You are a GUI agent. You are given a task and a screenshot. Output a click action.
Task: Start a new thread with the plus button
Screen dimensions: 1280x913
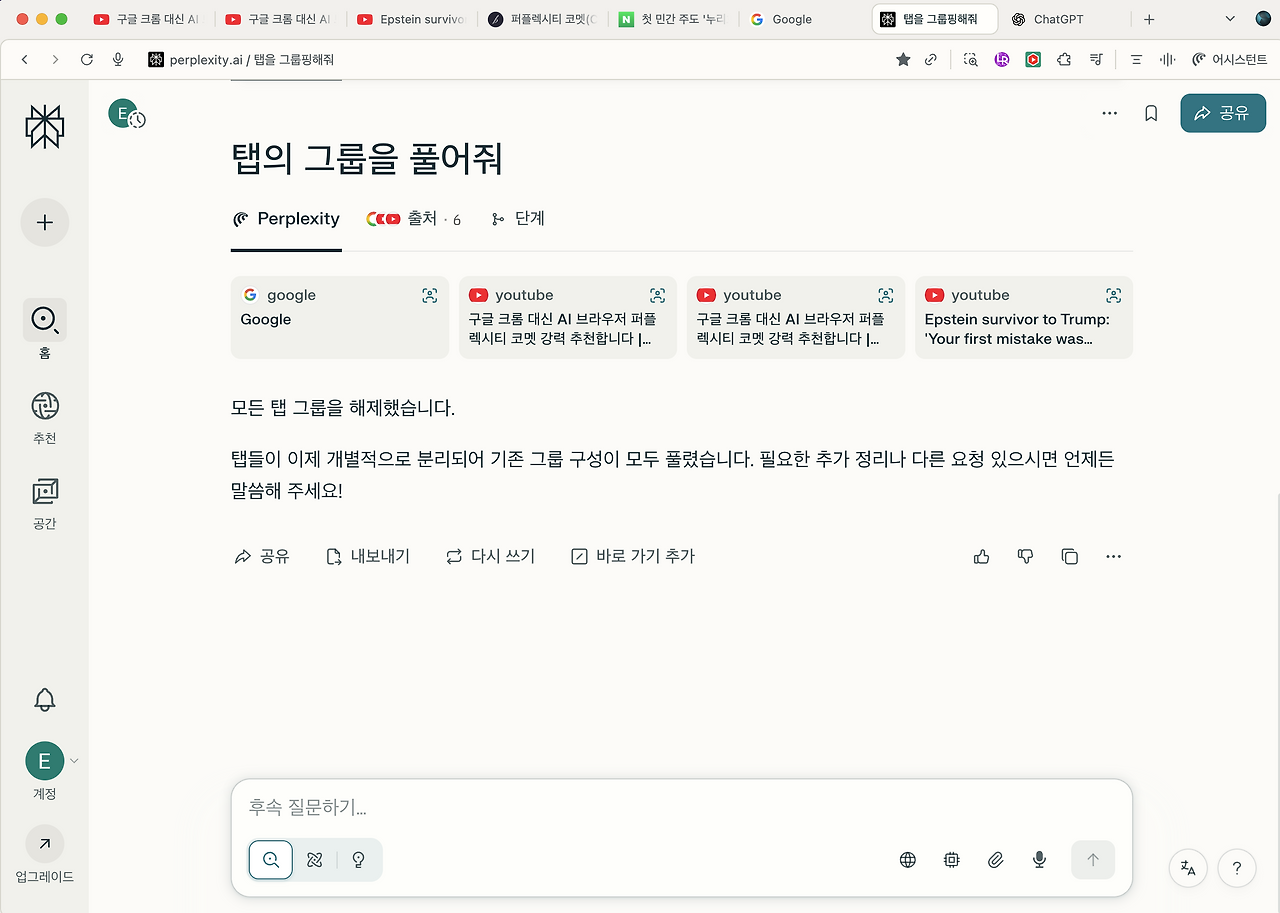click(45, 222)
